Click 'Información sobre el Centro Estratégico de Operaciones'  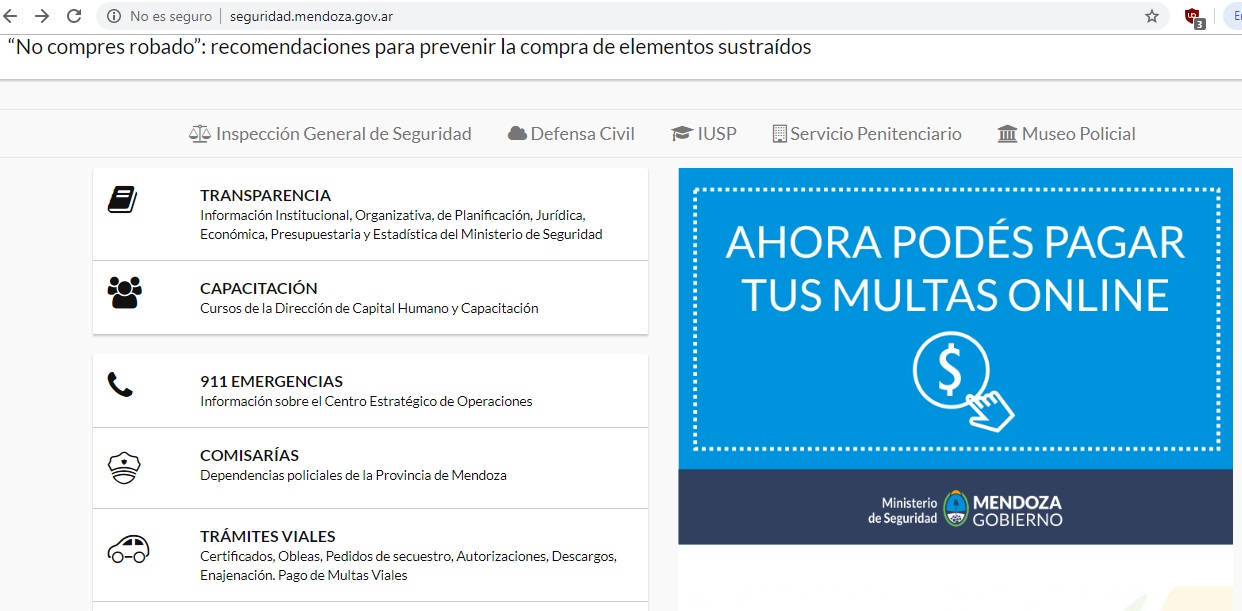366,402
